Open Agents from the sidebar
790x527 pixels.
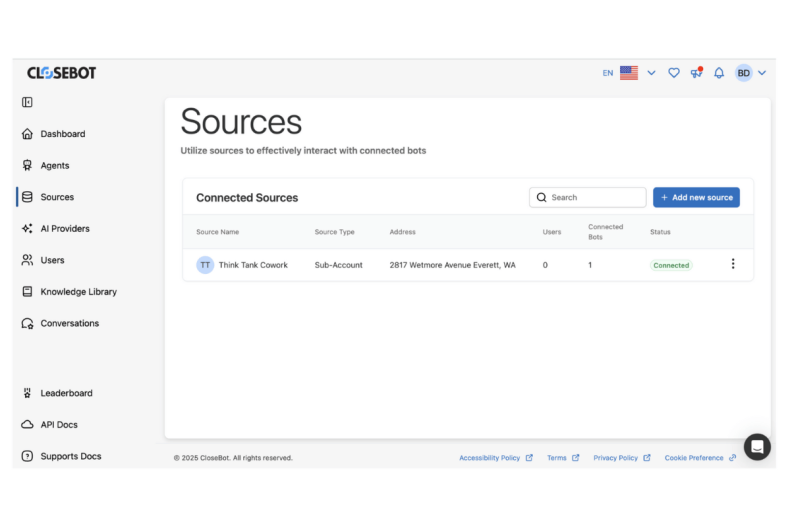(55, 166)
